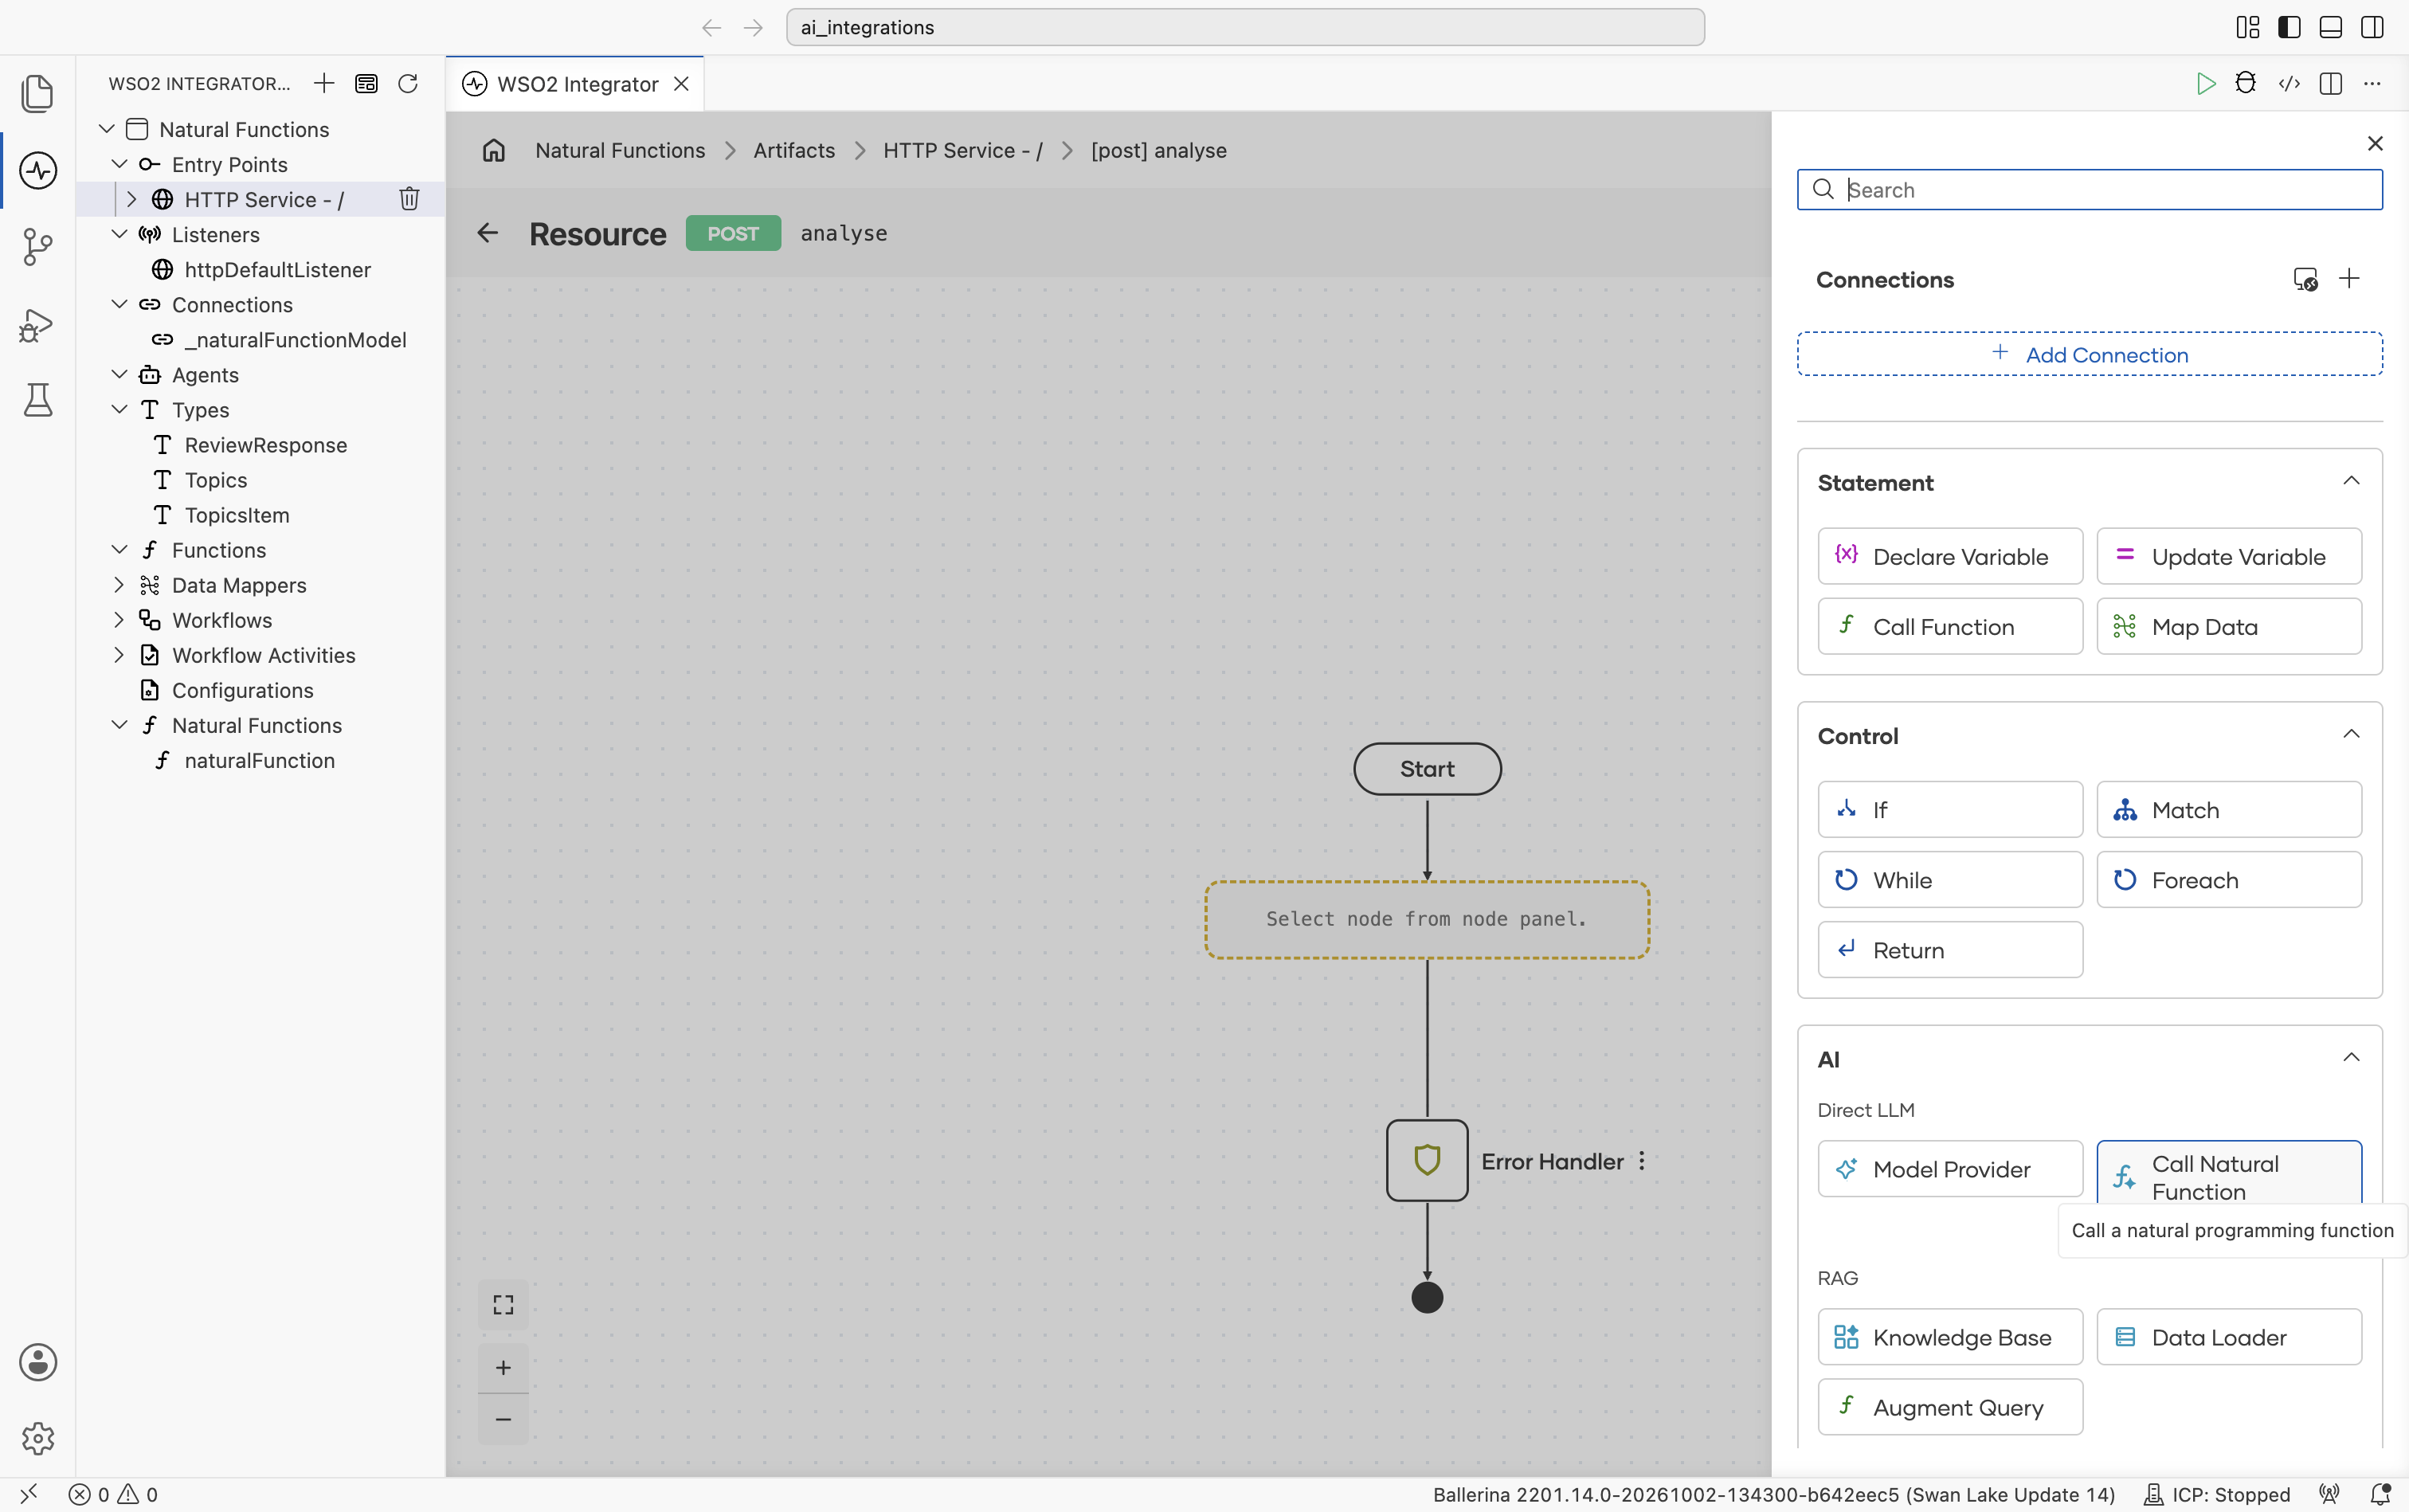Delete the HTTP Service - / entry

[409, 199]
